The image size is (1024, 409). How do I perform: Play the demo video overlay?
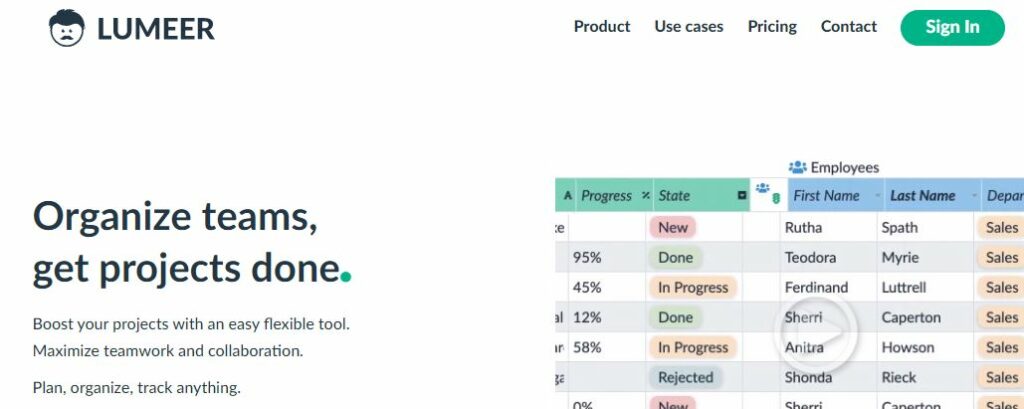pos(815,333)
